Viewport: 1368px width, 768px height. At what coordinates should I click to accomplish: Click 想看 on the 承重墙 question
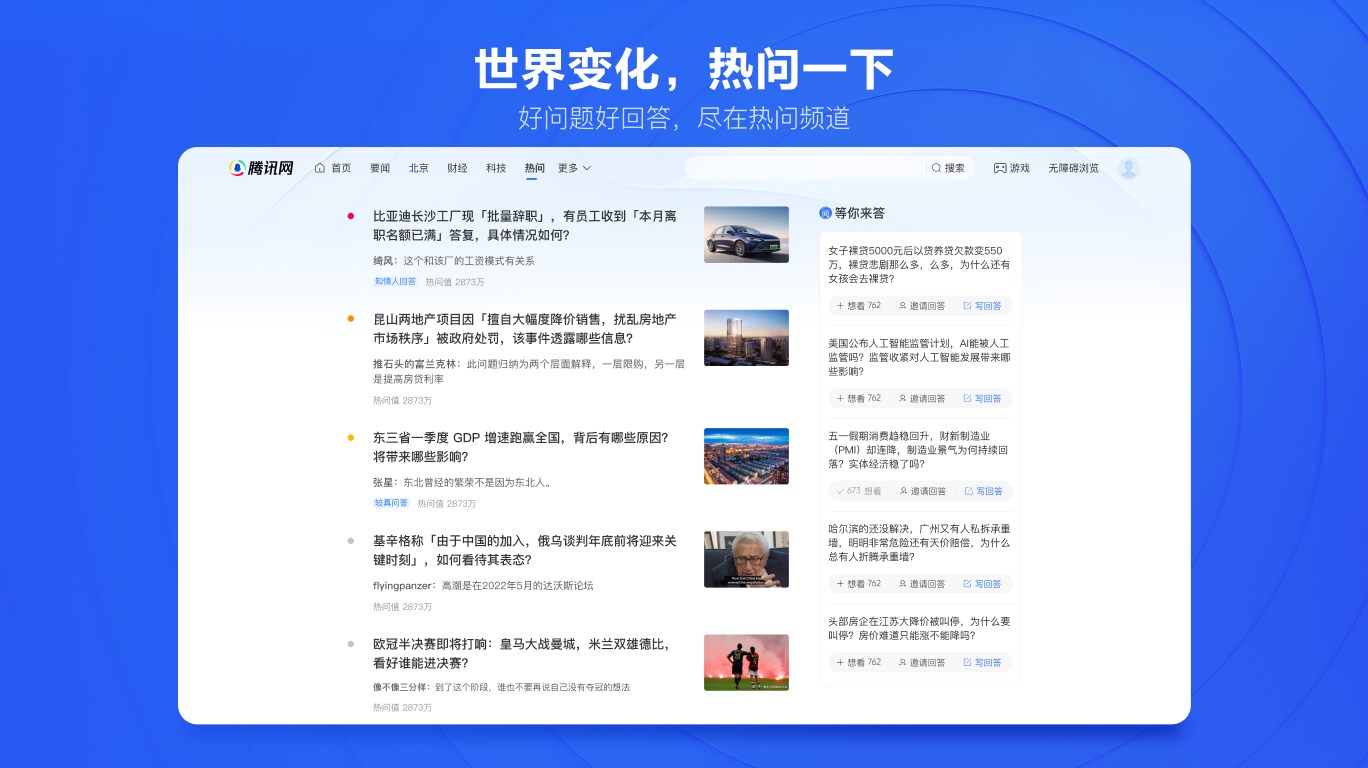(x=859, y=583)
